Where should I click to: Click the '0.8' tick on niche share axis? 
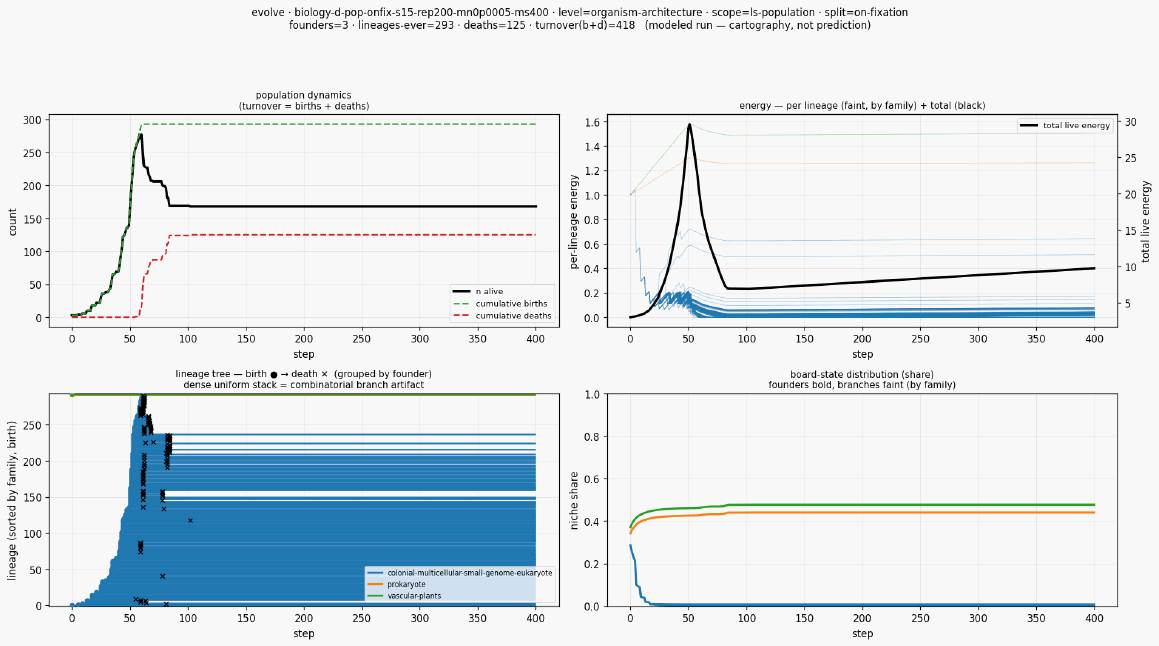591,437
